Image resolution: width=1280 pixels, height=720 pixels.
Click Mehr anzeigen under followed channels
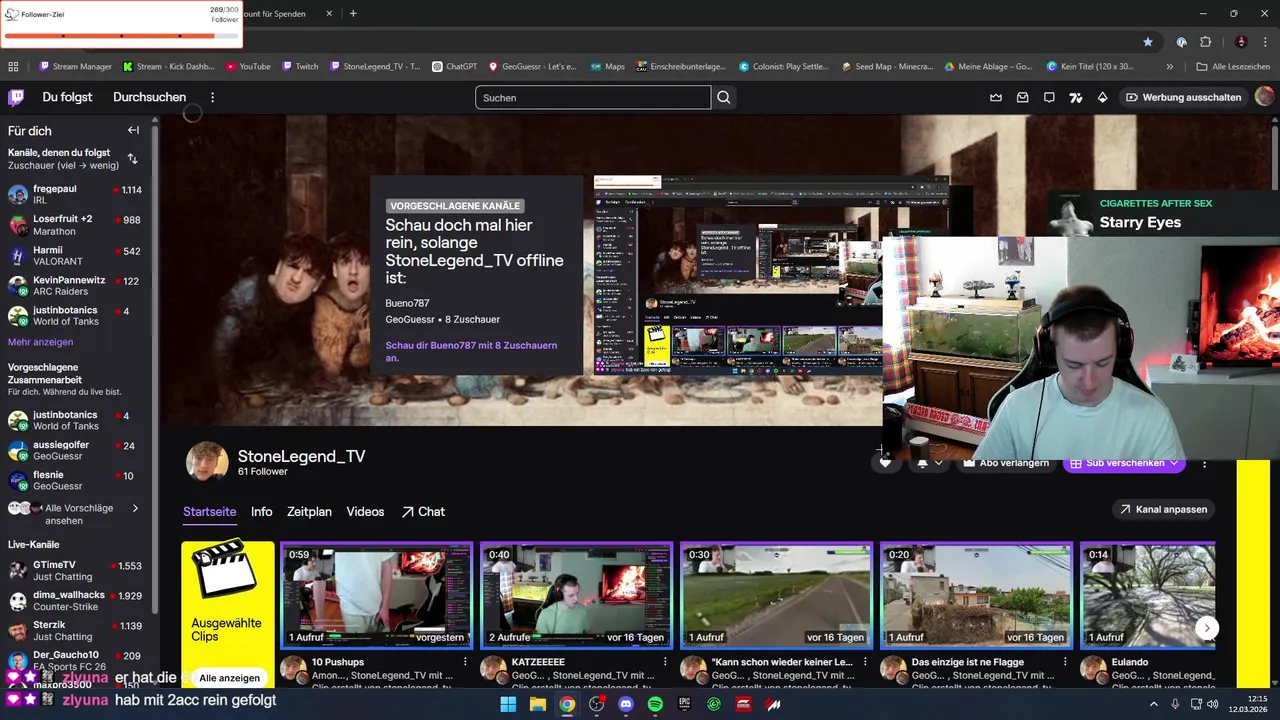coord(40,342)
